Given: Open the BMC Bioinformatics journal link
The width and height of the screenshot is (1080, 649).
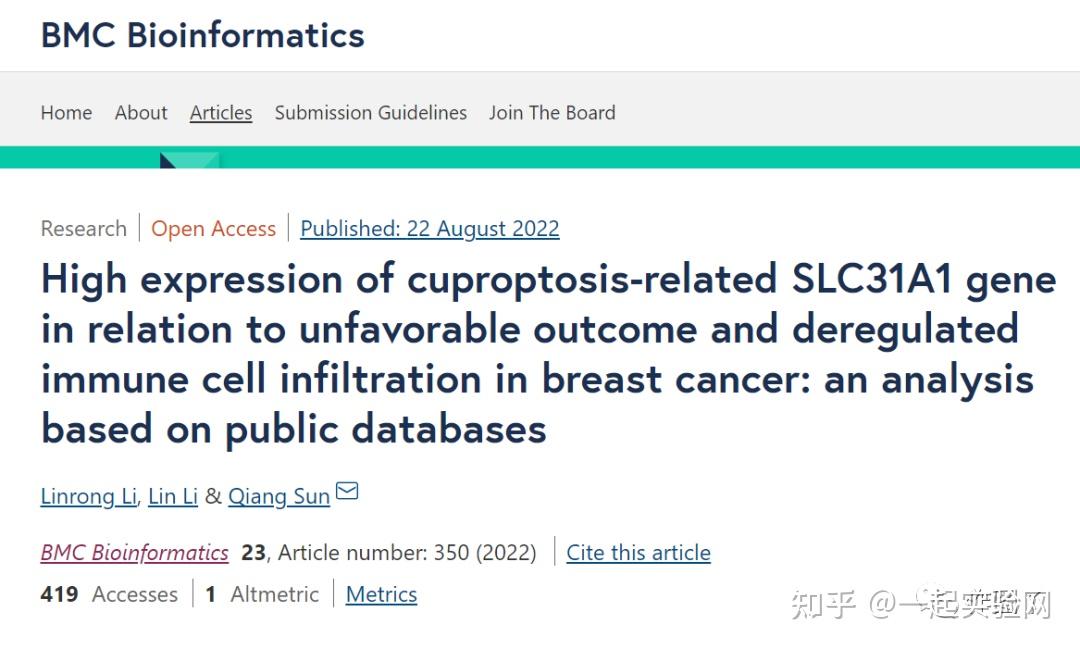Looking at the screenshot, I should tap(134, 552).
